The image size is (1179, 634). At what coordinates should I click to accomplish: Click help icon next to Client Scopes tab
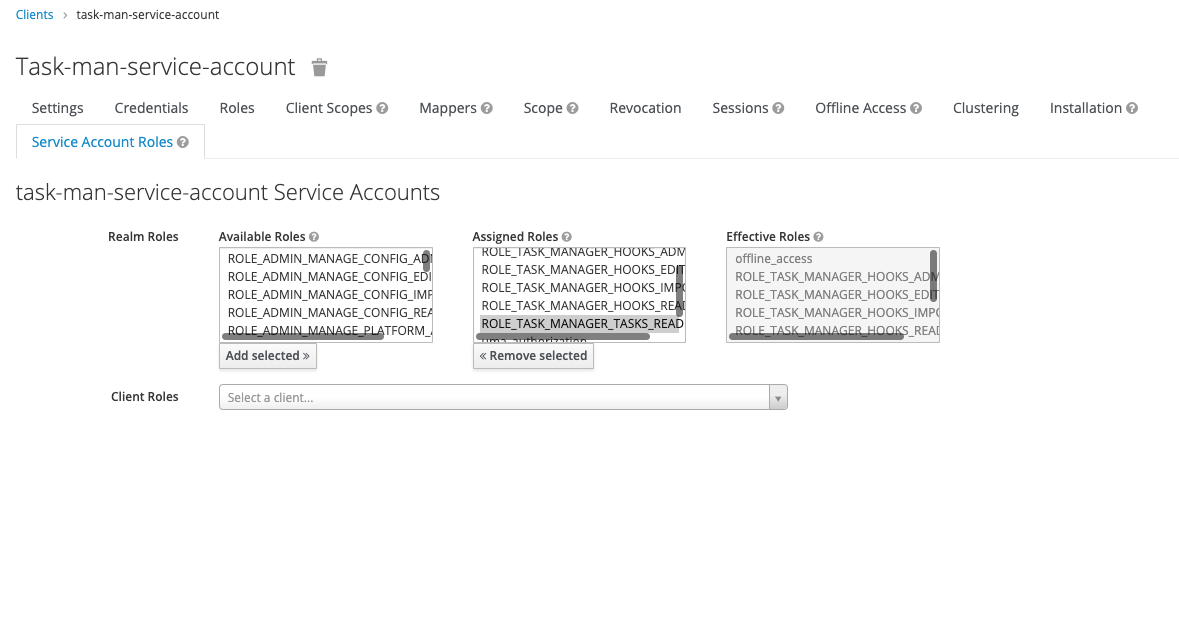382,108
